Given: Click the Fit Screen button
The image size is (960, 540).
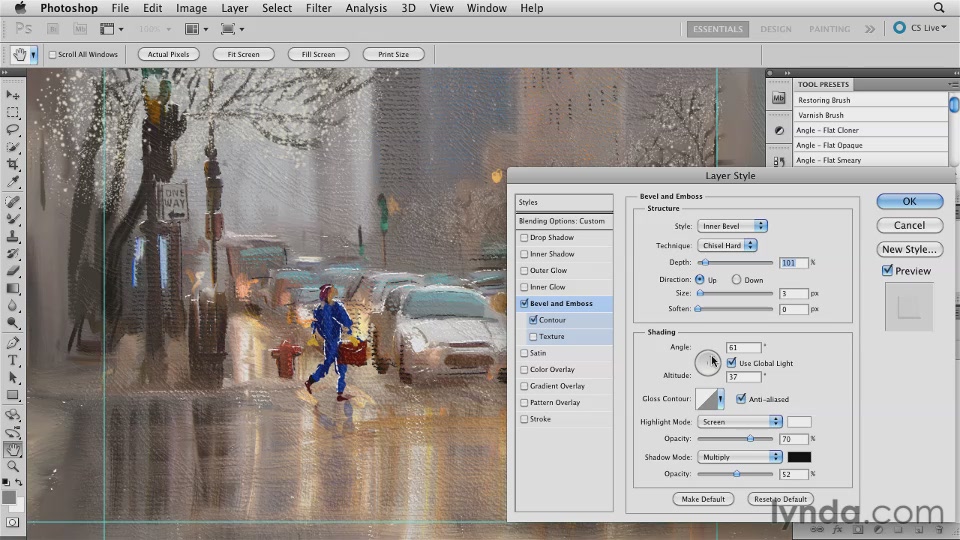Looking at the screenshot, I should point(243,54).
